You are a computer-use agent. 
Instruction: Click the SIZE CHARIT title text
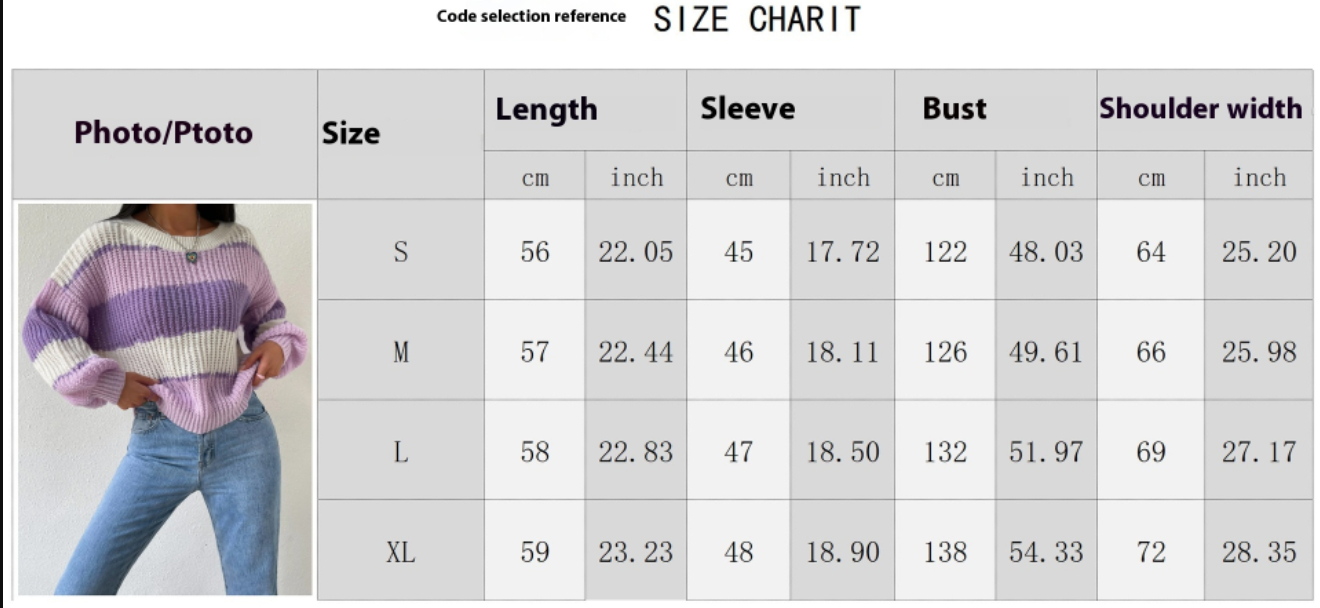(x=757, y=19)
